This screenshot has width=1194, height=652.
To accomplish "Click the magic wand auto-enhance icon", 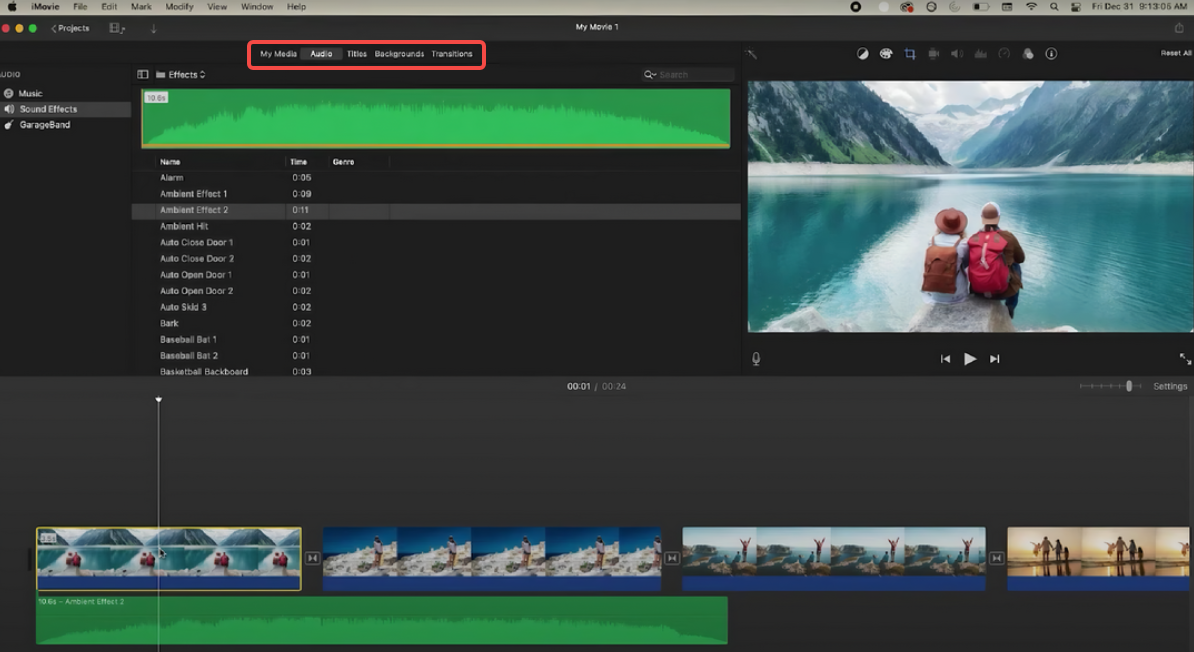I will tap(751, 54).
